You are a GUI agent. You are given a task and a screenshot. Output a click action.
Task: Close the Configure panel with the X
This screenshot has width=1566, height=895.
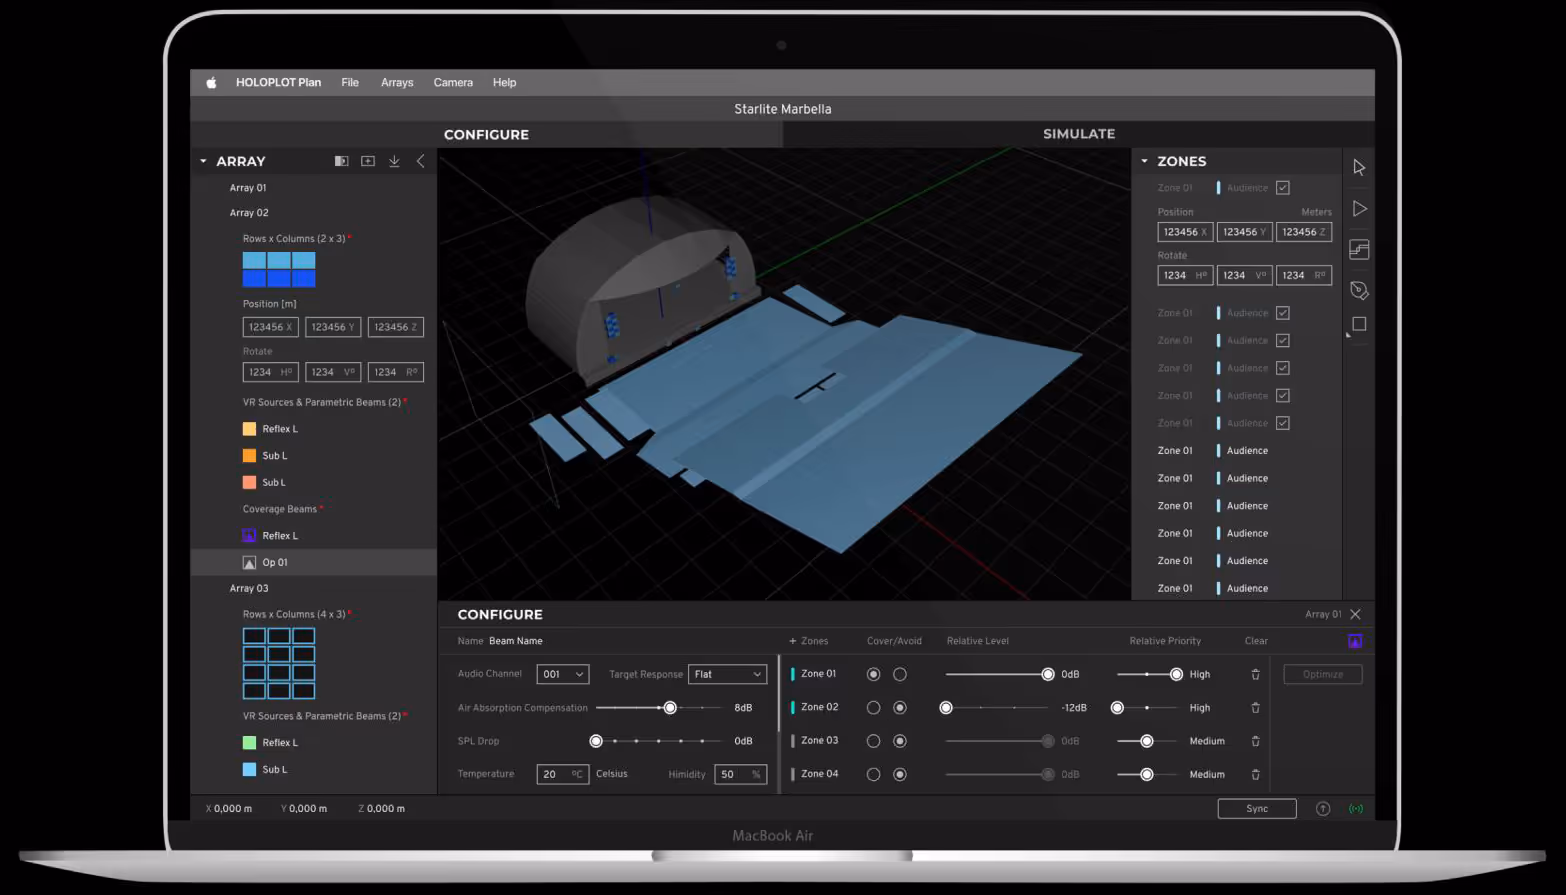(x=1355, y=614)
